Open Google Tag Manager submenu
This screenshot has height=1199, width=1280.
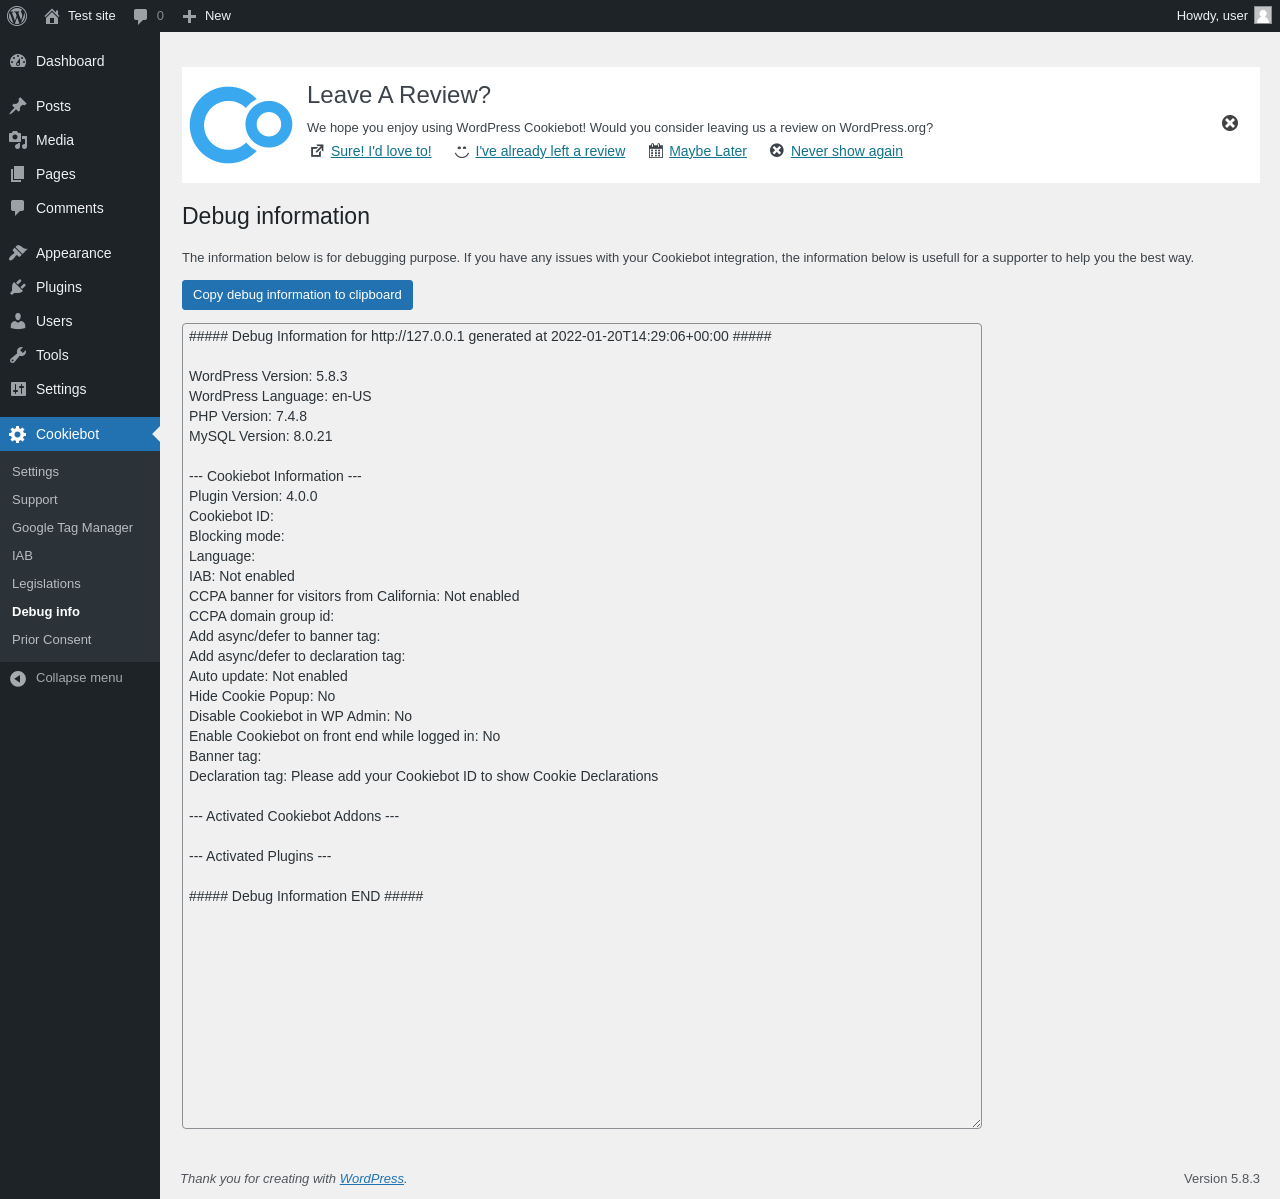pos(80,528)
